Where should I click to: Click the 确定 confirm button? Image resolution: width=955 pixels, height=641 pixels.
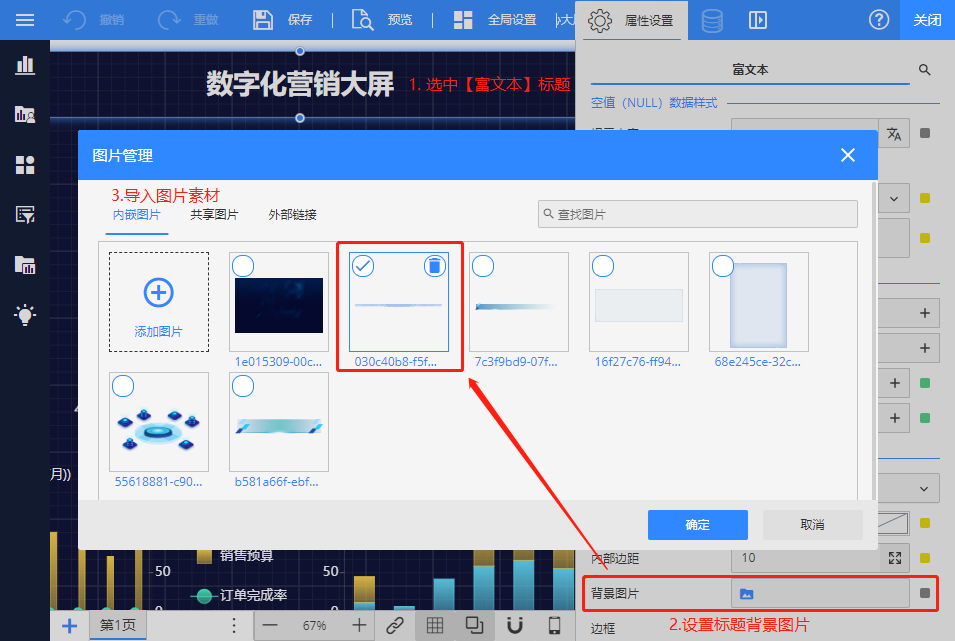tap(697, 525)
